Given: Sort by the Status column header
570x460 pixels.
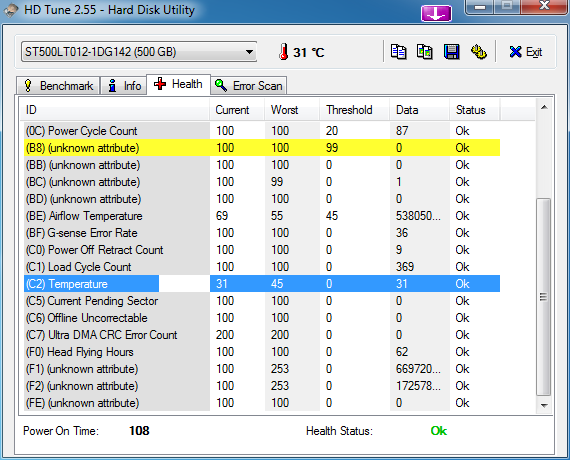Looking at the screenshot, I should [x=475, y=110].
